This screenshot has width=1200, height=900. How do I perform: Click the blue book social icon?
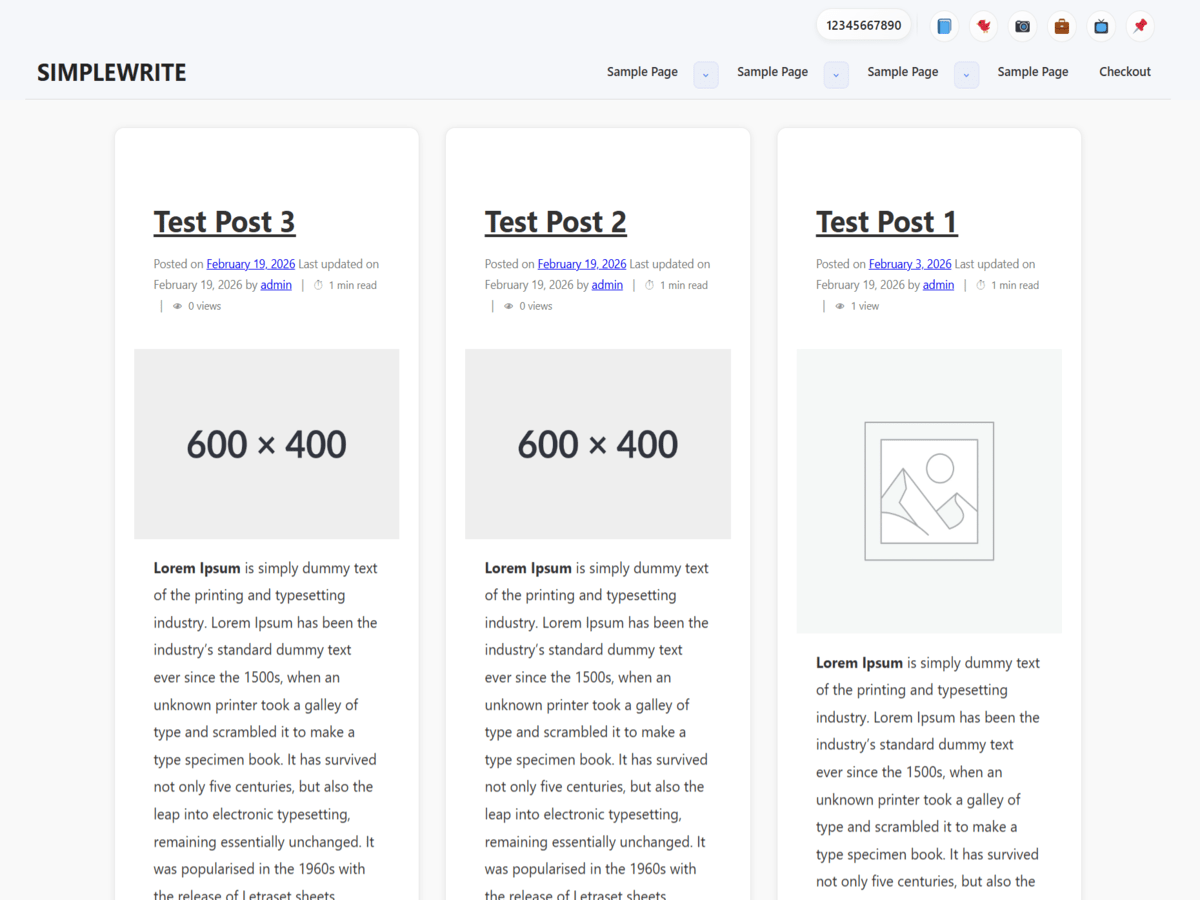pyautogui.click(x=944, y=26)
